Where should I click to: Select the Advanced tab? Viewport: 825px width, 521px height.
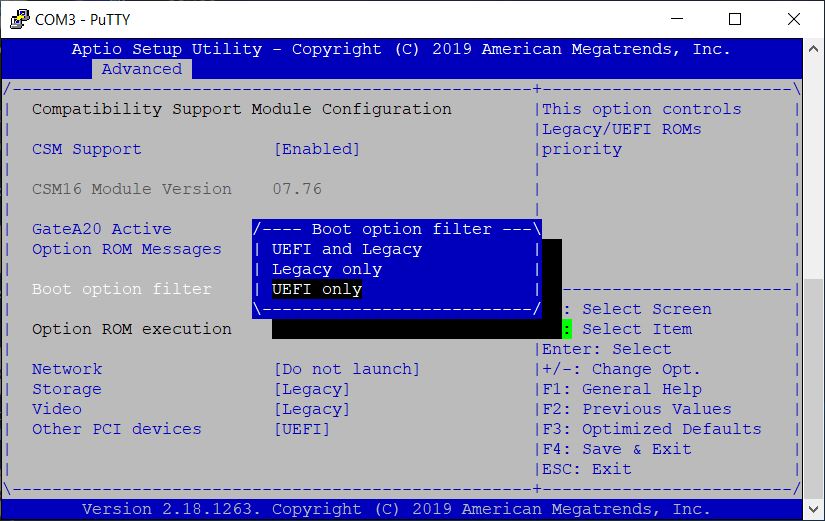point(142,69)
